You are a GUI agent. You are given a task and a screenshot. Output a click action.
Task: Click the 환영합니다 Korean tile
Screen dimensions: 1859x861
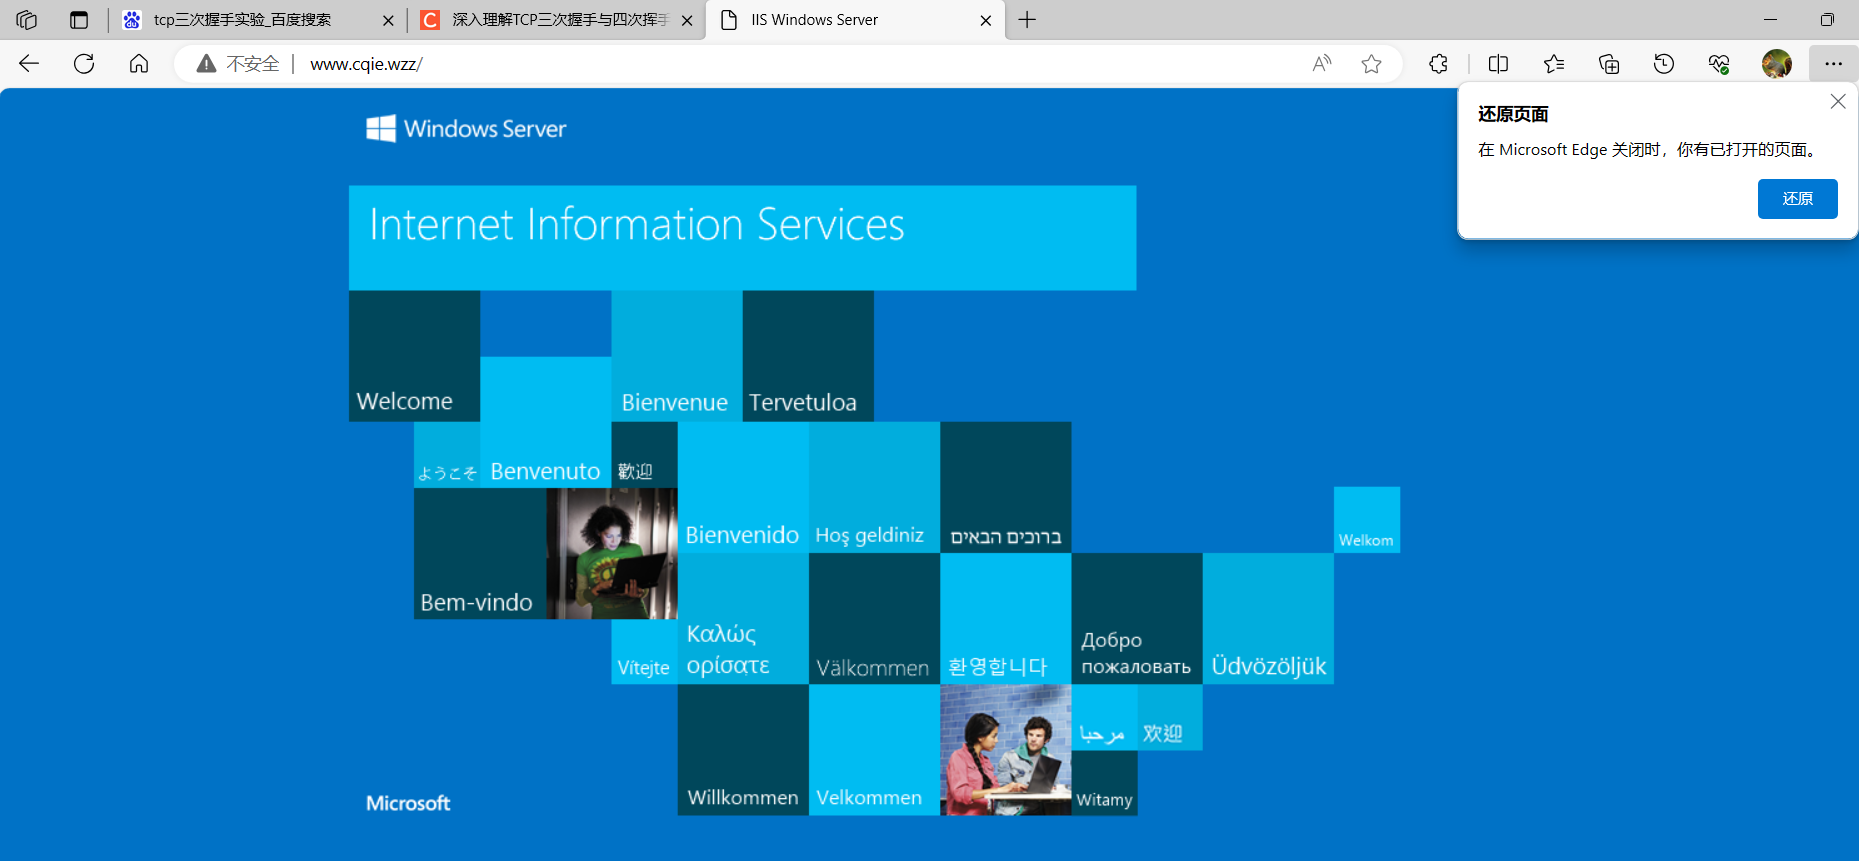pos(1005,619)
